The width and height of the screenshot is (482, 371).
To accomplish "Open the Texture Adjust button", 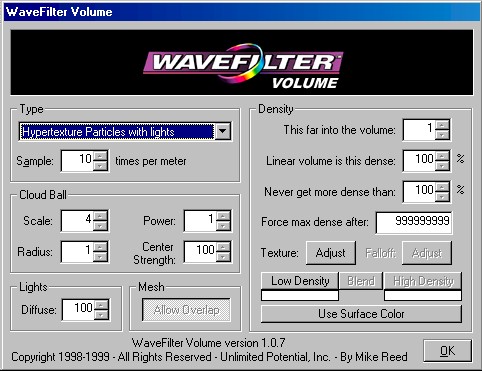I will pos(331,253).
